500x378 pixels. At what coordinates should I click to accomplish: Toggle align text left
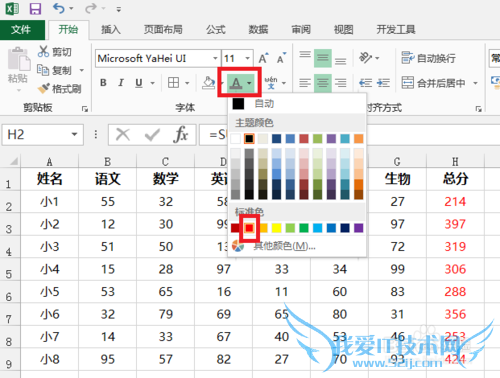[305, 82]
